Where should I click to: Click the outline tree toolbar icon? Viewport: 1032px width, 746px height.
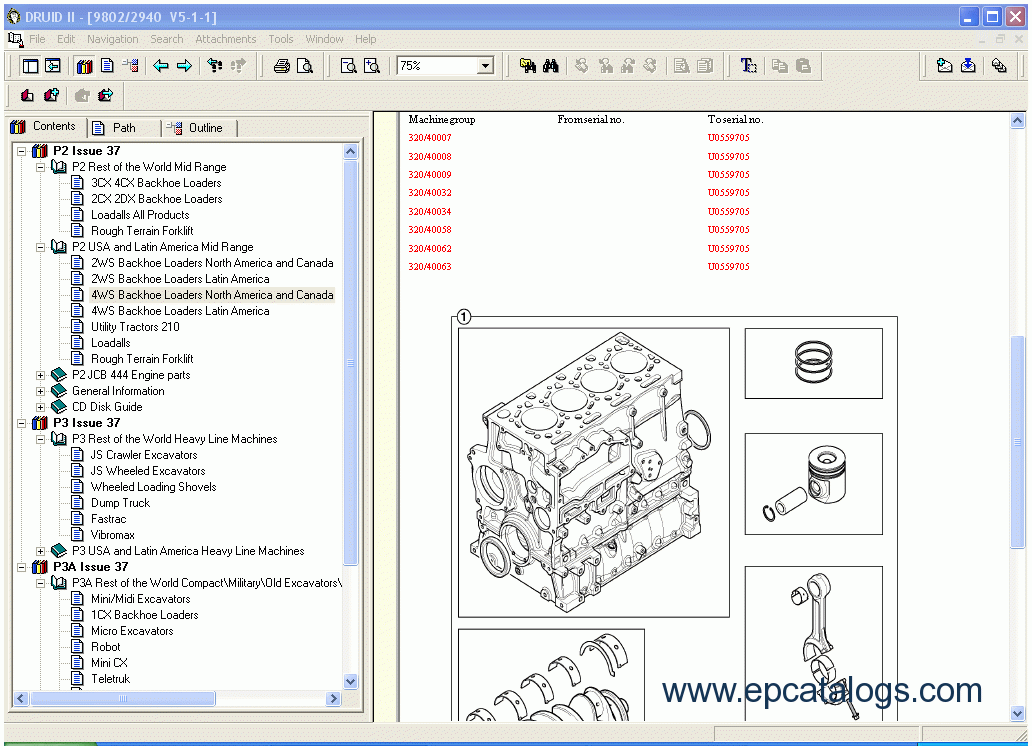[x=130, y=66]
